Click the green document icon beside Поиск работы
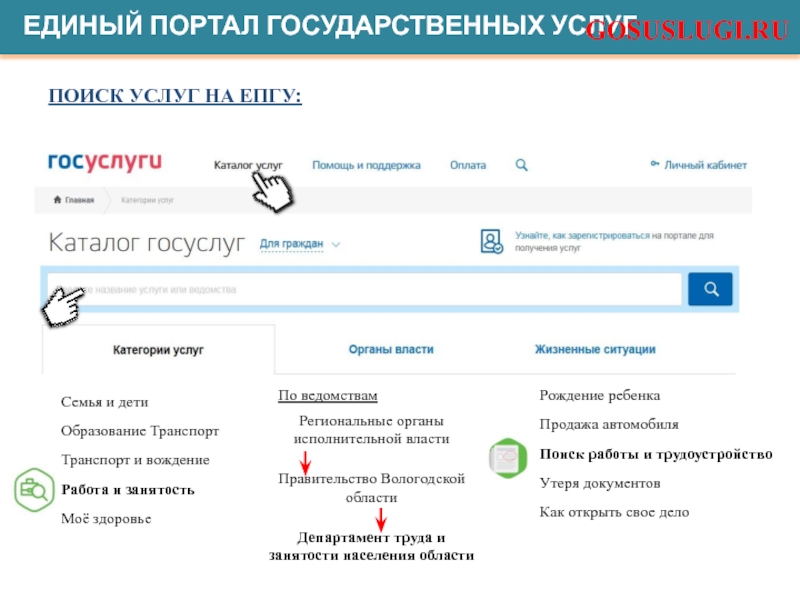 click(x=508, y=458)
